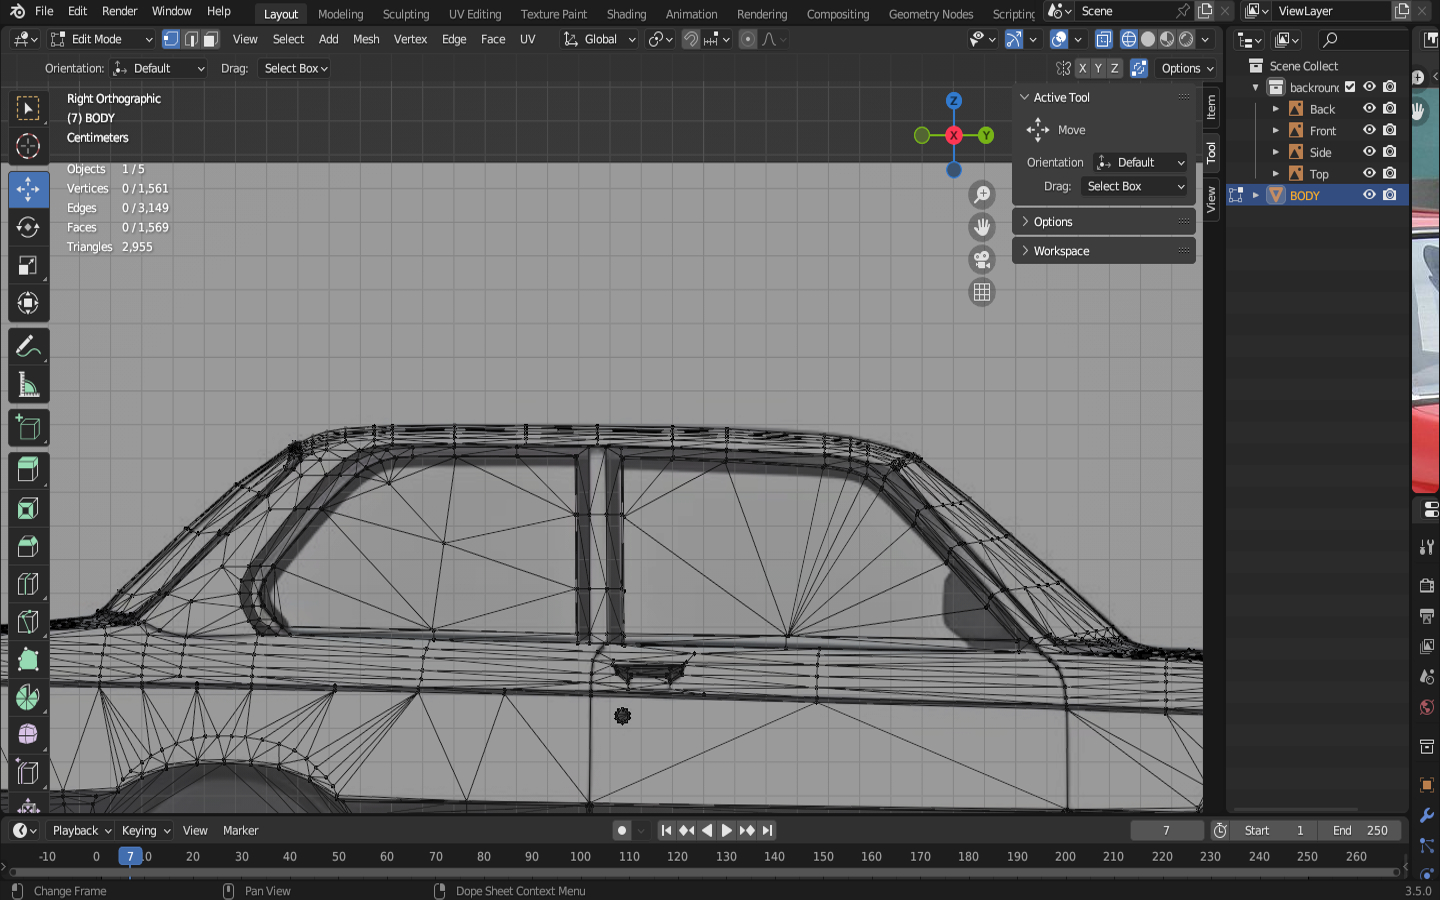The width and height of the screenshot is (1440, 900).
Task: Select the Scale tool
Action: (28, 265)
